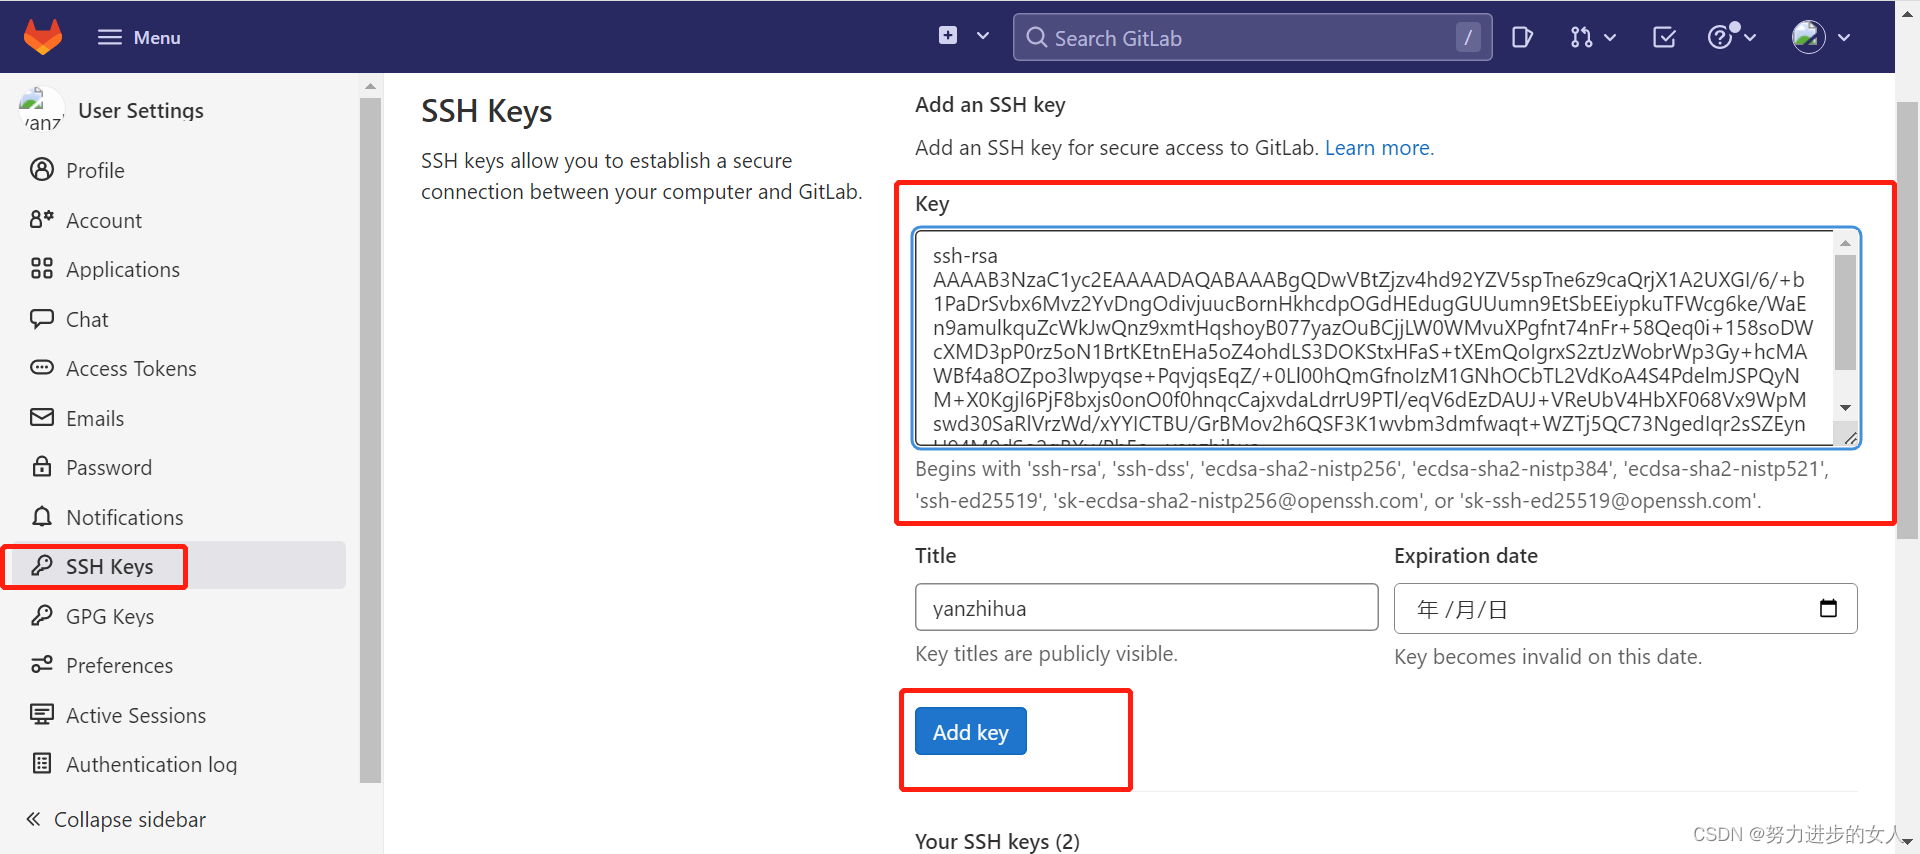Expand the merge requests dropdown chevron
The height and width of the screenshot is (854, 1920).
click(x=1610, y=37)
